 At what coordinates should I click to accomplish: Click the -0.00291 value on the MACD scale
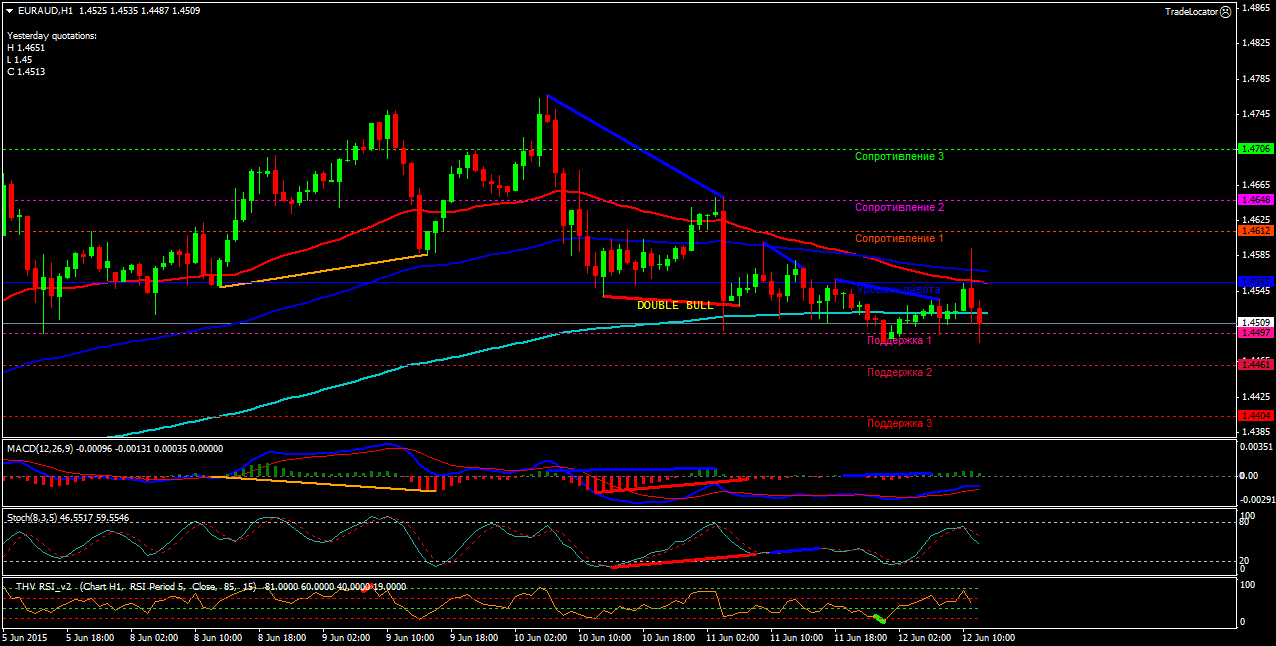click(1257, 498)
